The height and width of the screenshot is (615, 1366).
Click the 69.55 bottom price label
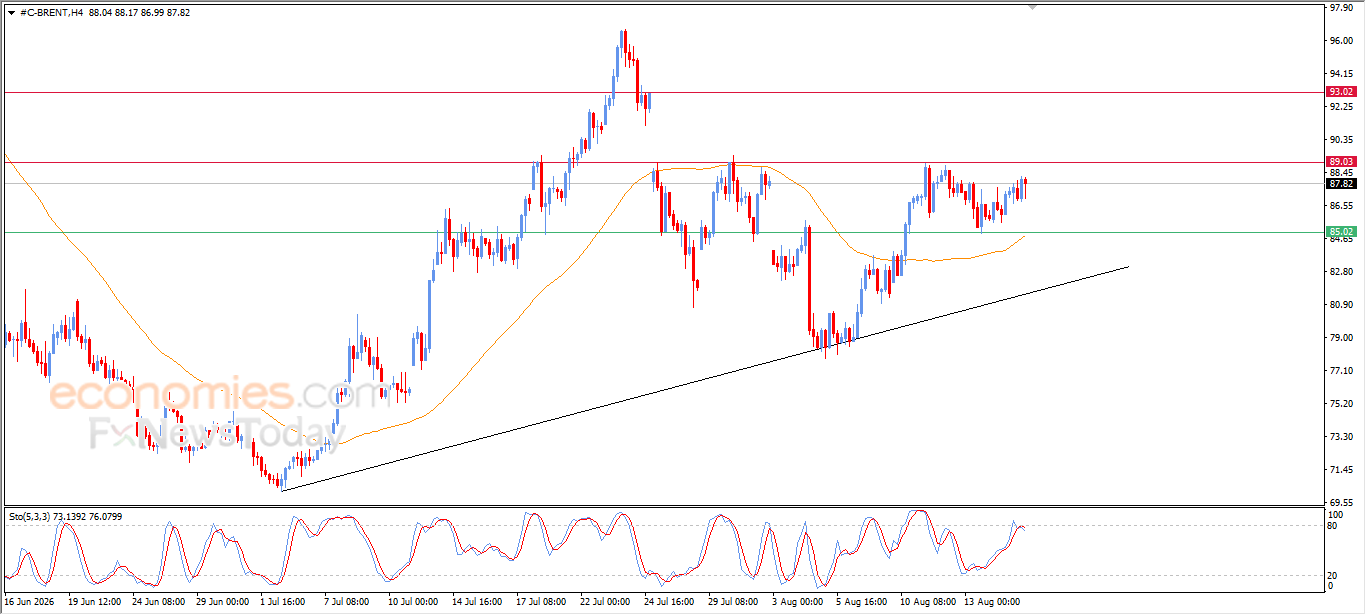coord(1341,503)
